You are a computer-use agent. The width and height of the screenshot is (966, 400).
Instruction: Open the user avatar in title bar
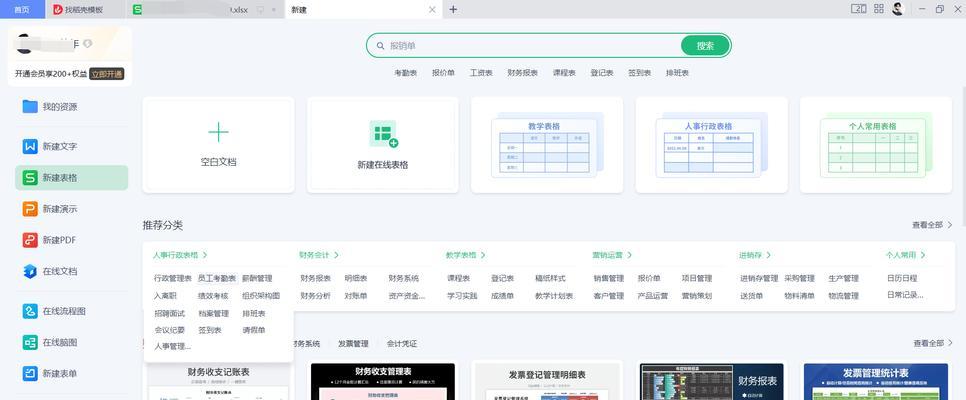click(898, 9)
